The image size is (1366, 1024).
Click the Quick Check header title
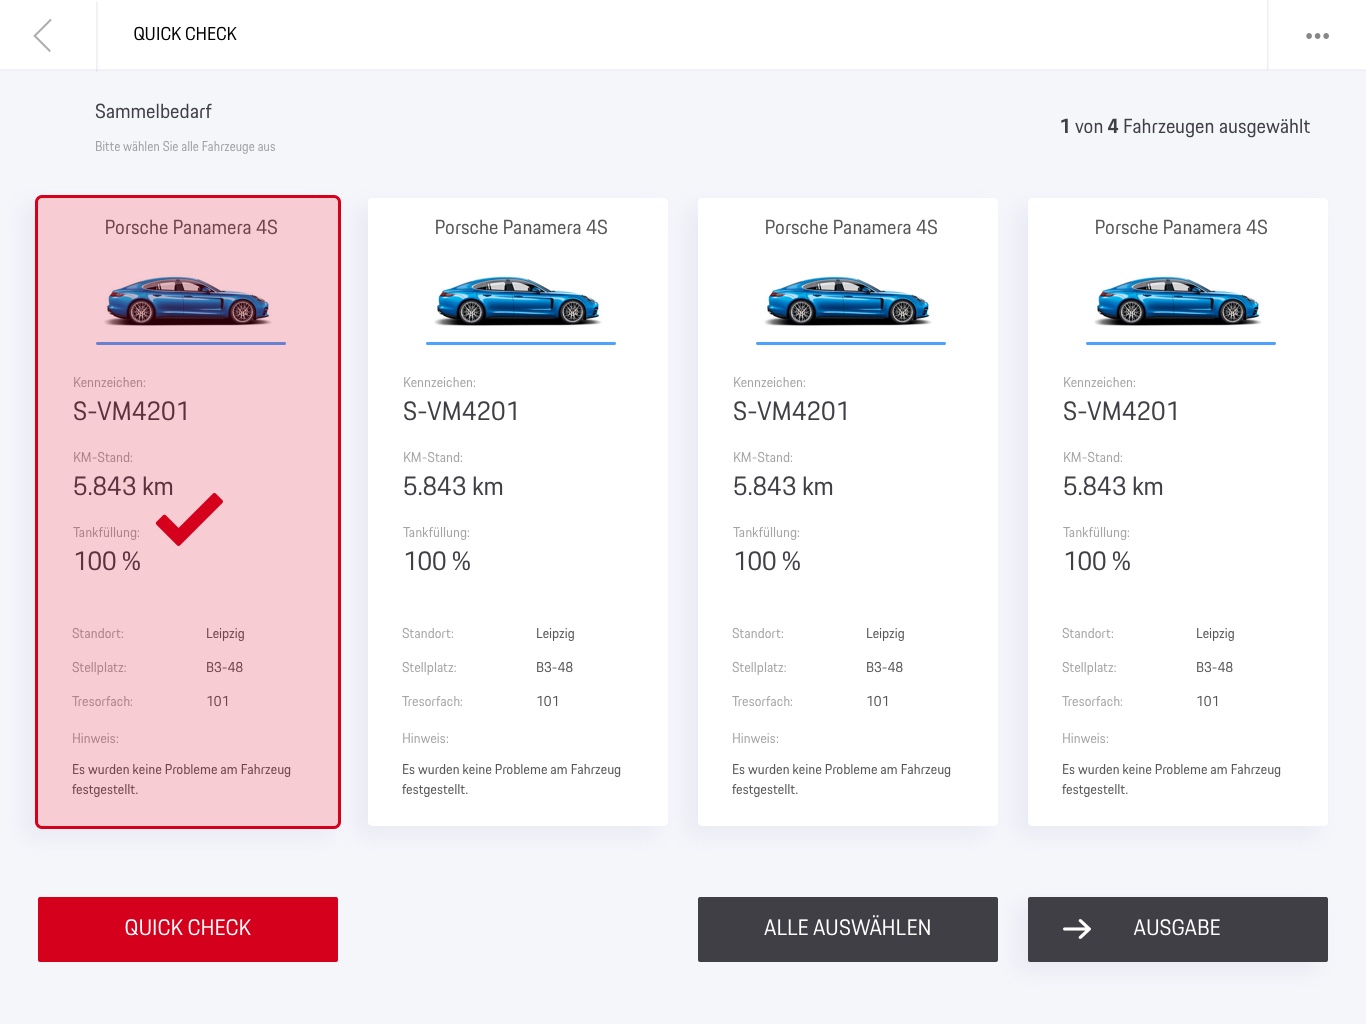(185, 34)
